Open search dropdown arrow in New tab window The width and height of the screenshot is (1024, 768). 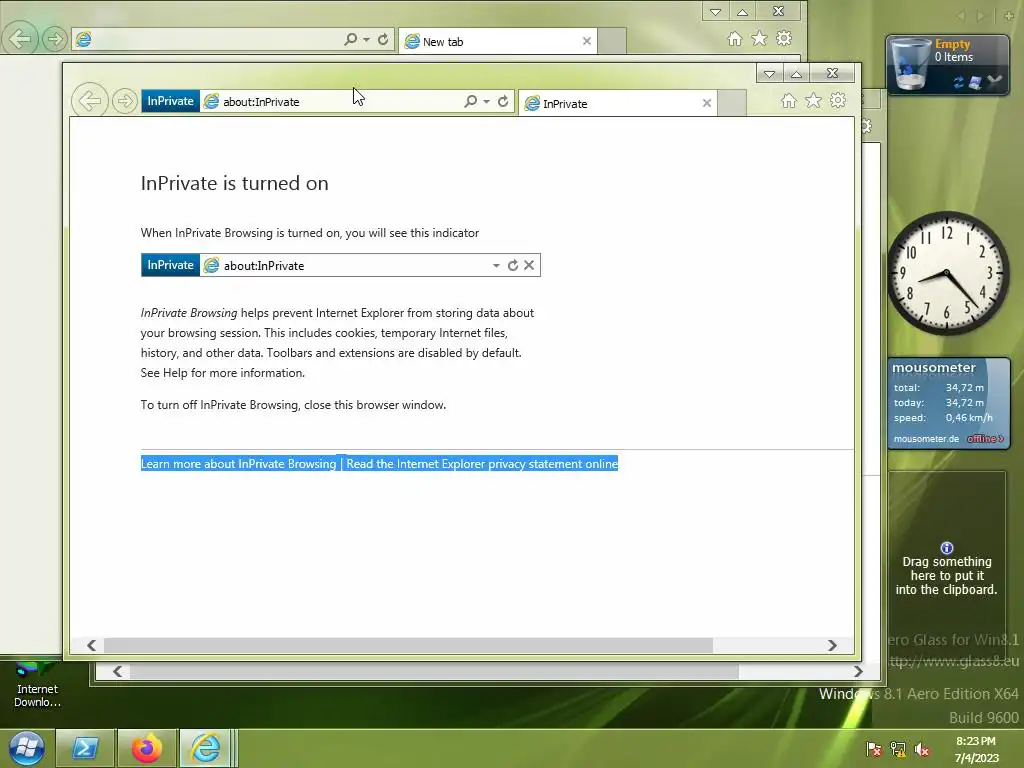(366, 39)
